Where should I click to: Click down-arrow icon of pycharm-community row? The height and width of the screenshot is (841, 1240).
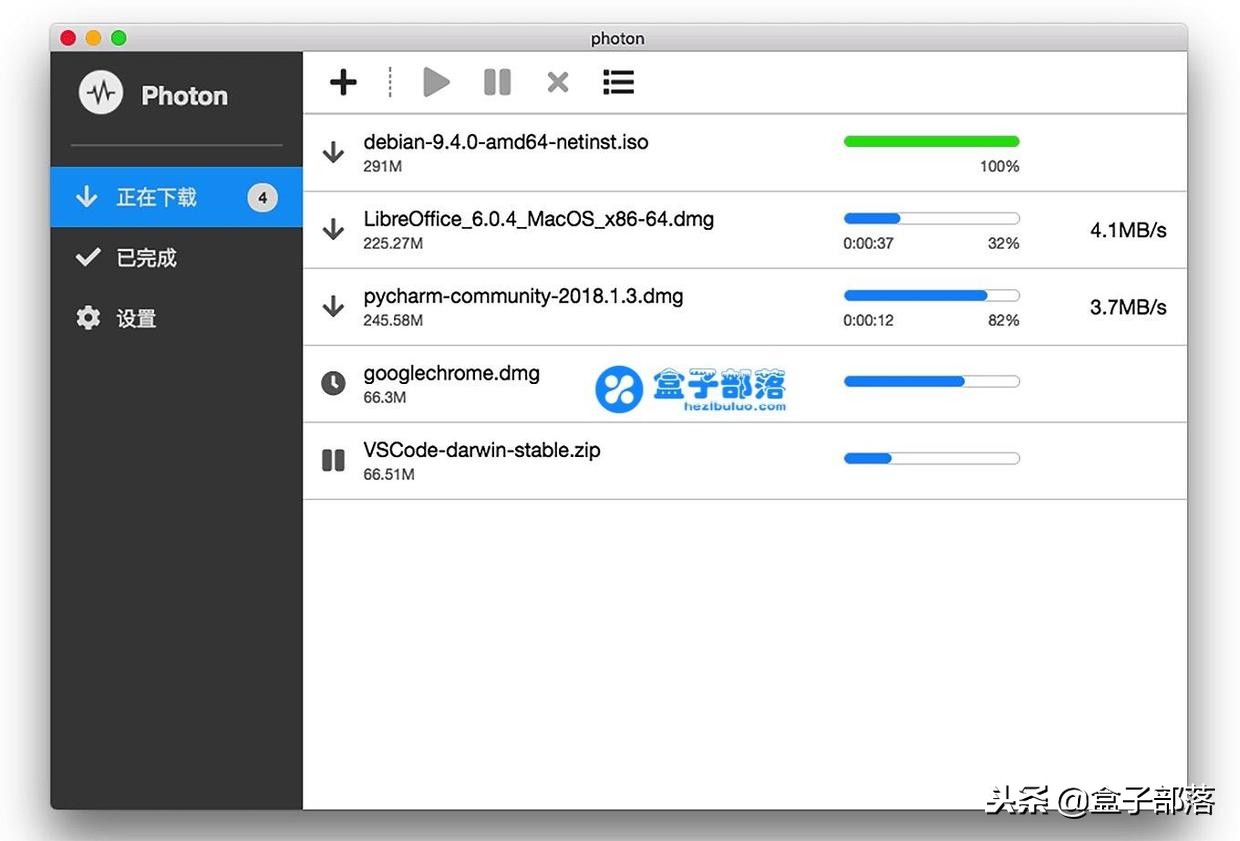click(x=333, y=306)
